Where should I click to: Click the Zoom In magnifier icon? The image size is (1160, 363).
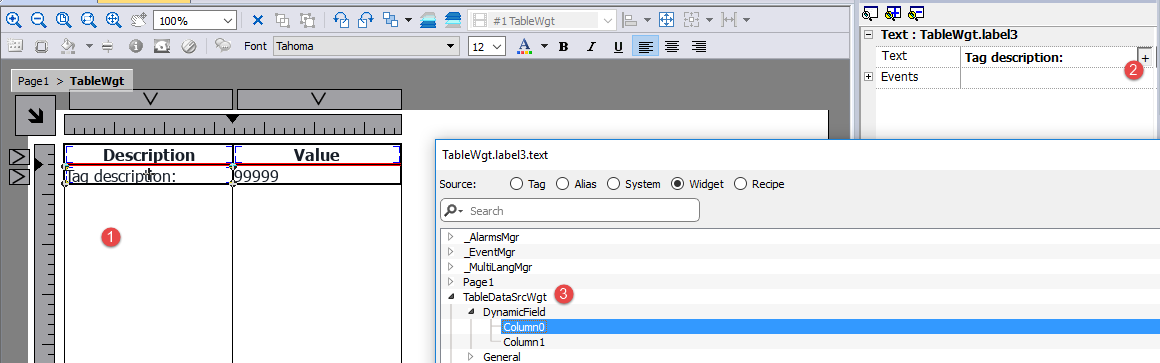pos(13,20)
